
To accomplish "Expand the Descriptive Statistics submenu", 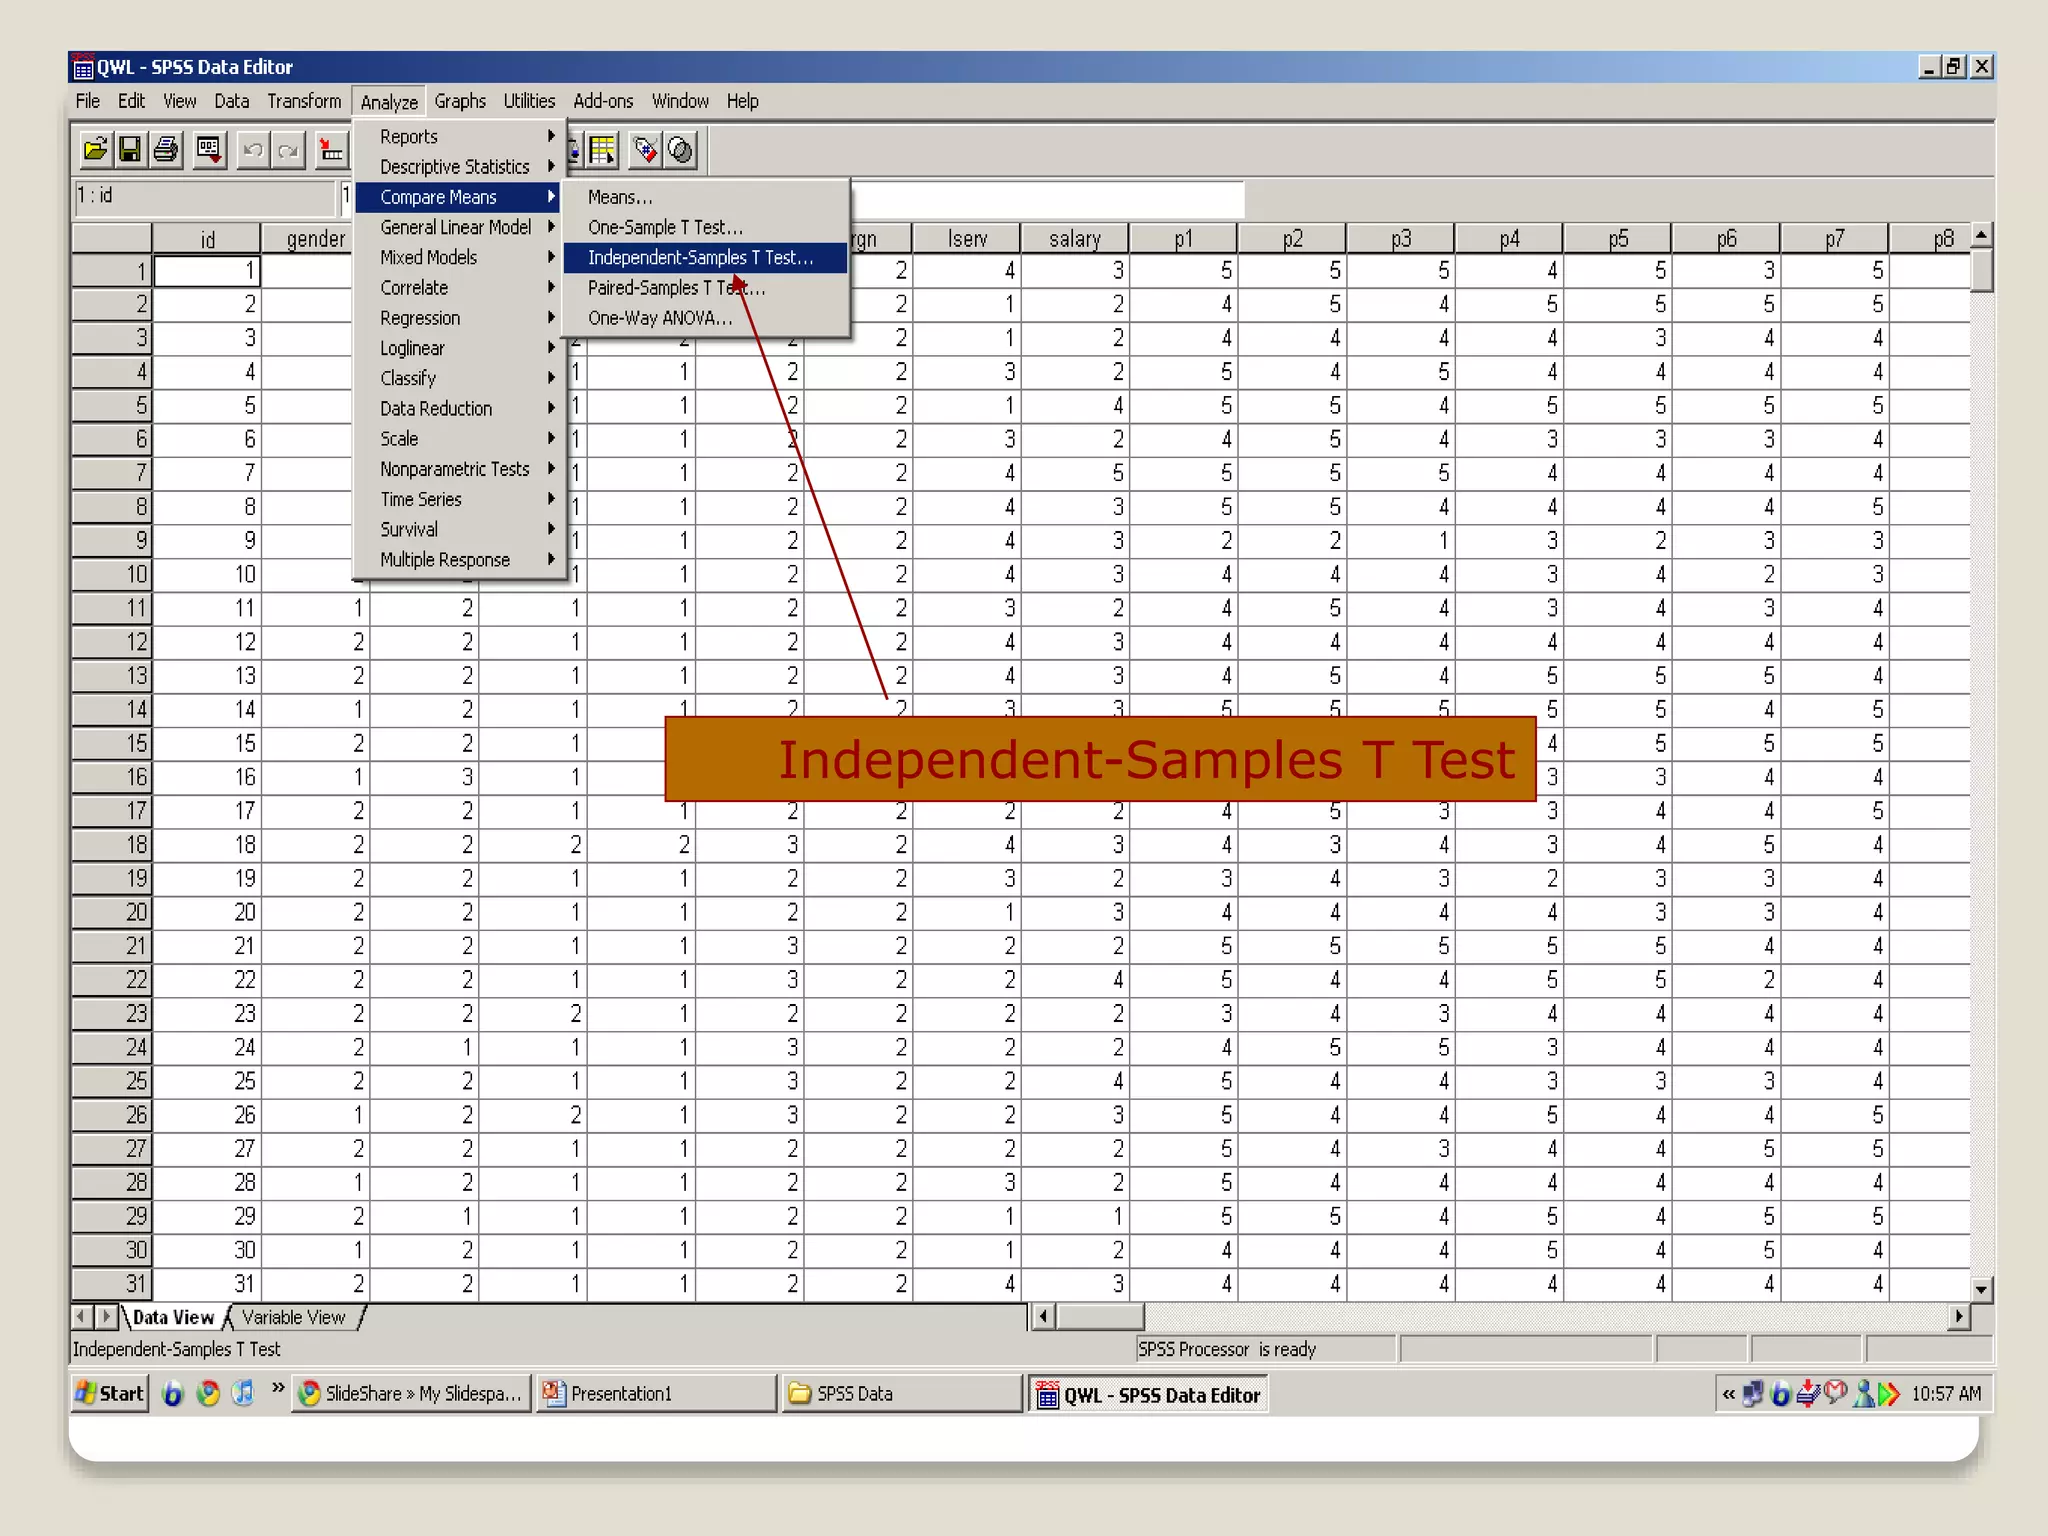I will pyautogui.click(x=455, y=167).
